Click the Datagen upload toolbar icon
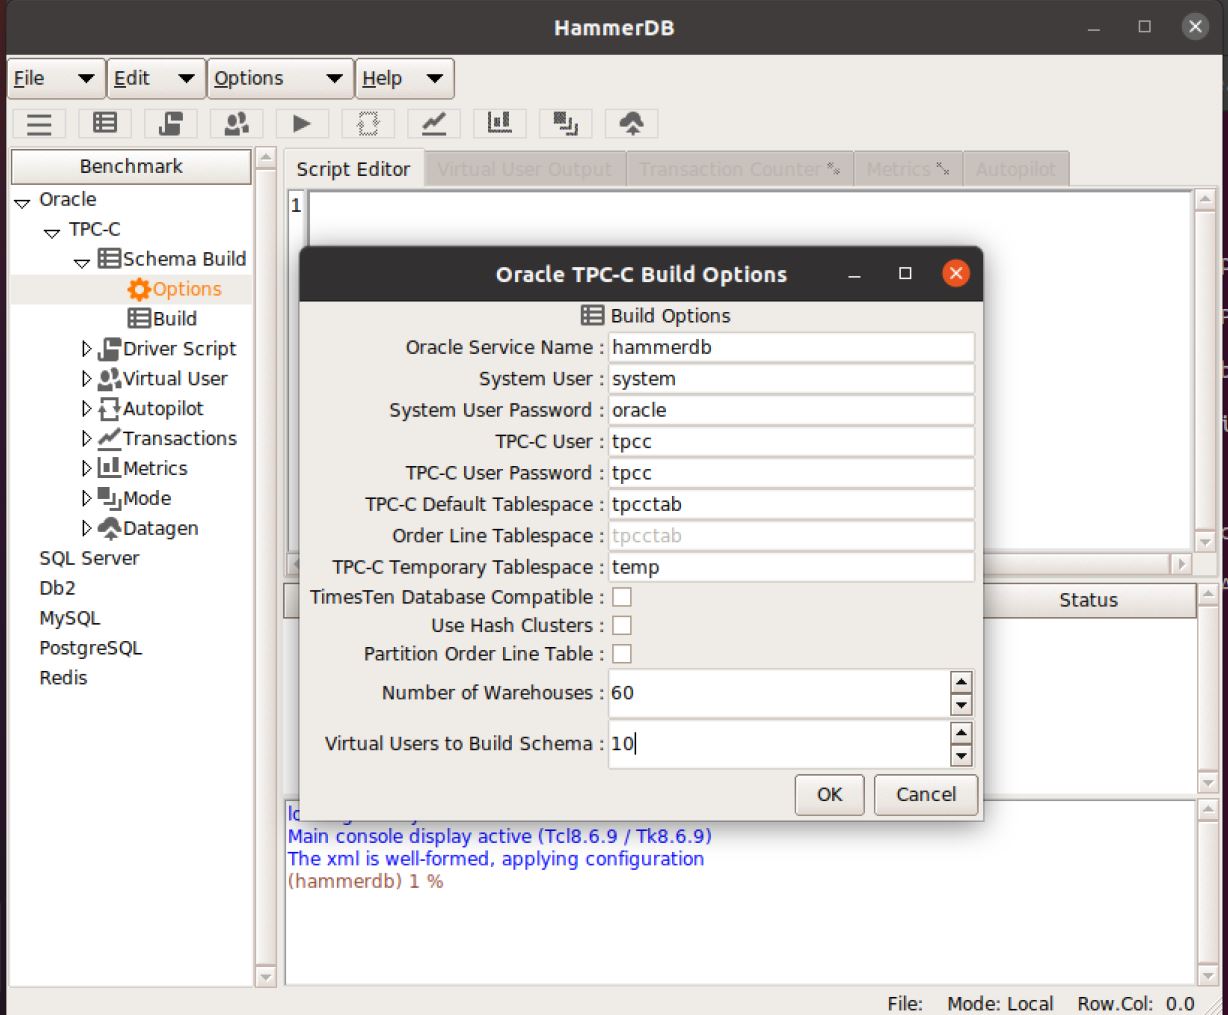Screen dimensions: 1228x1015 pyautogui.click(x=631, y=123)
